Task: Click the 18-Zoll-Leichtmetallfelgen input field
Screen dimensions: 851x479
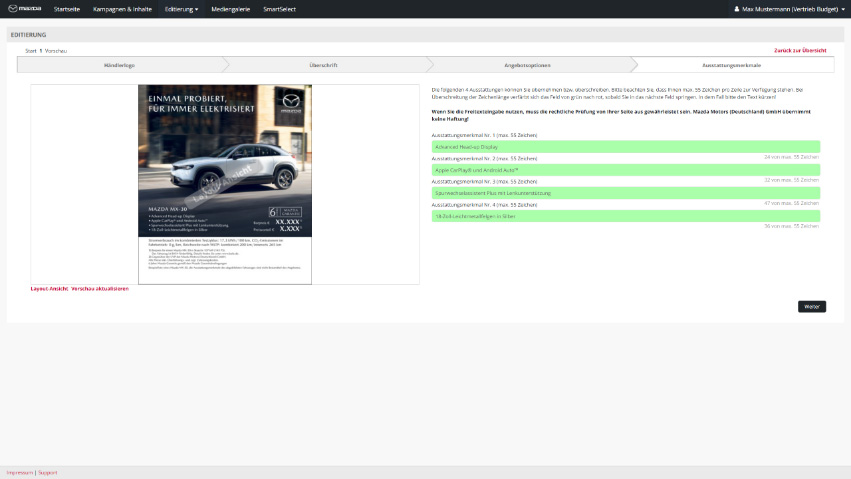Action: tap(625, 215)
